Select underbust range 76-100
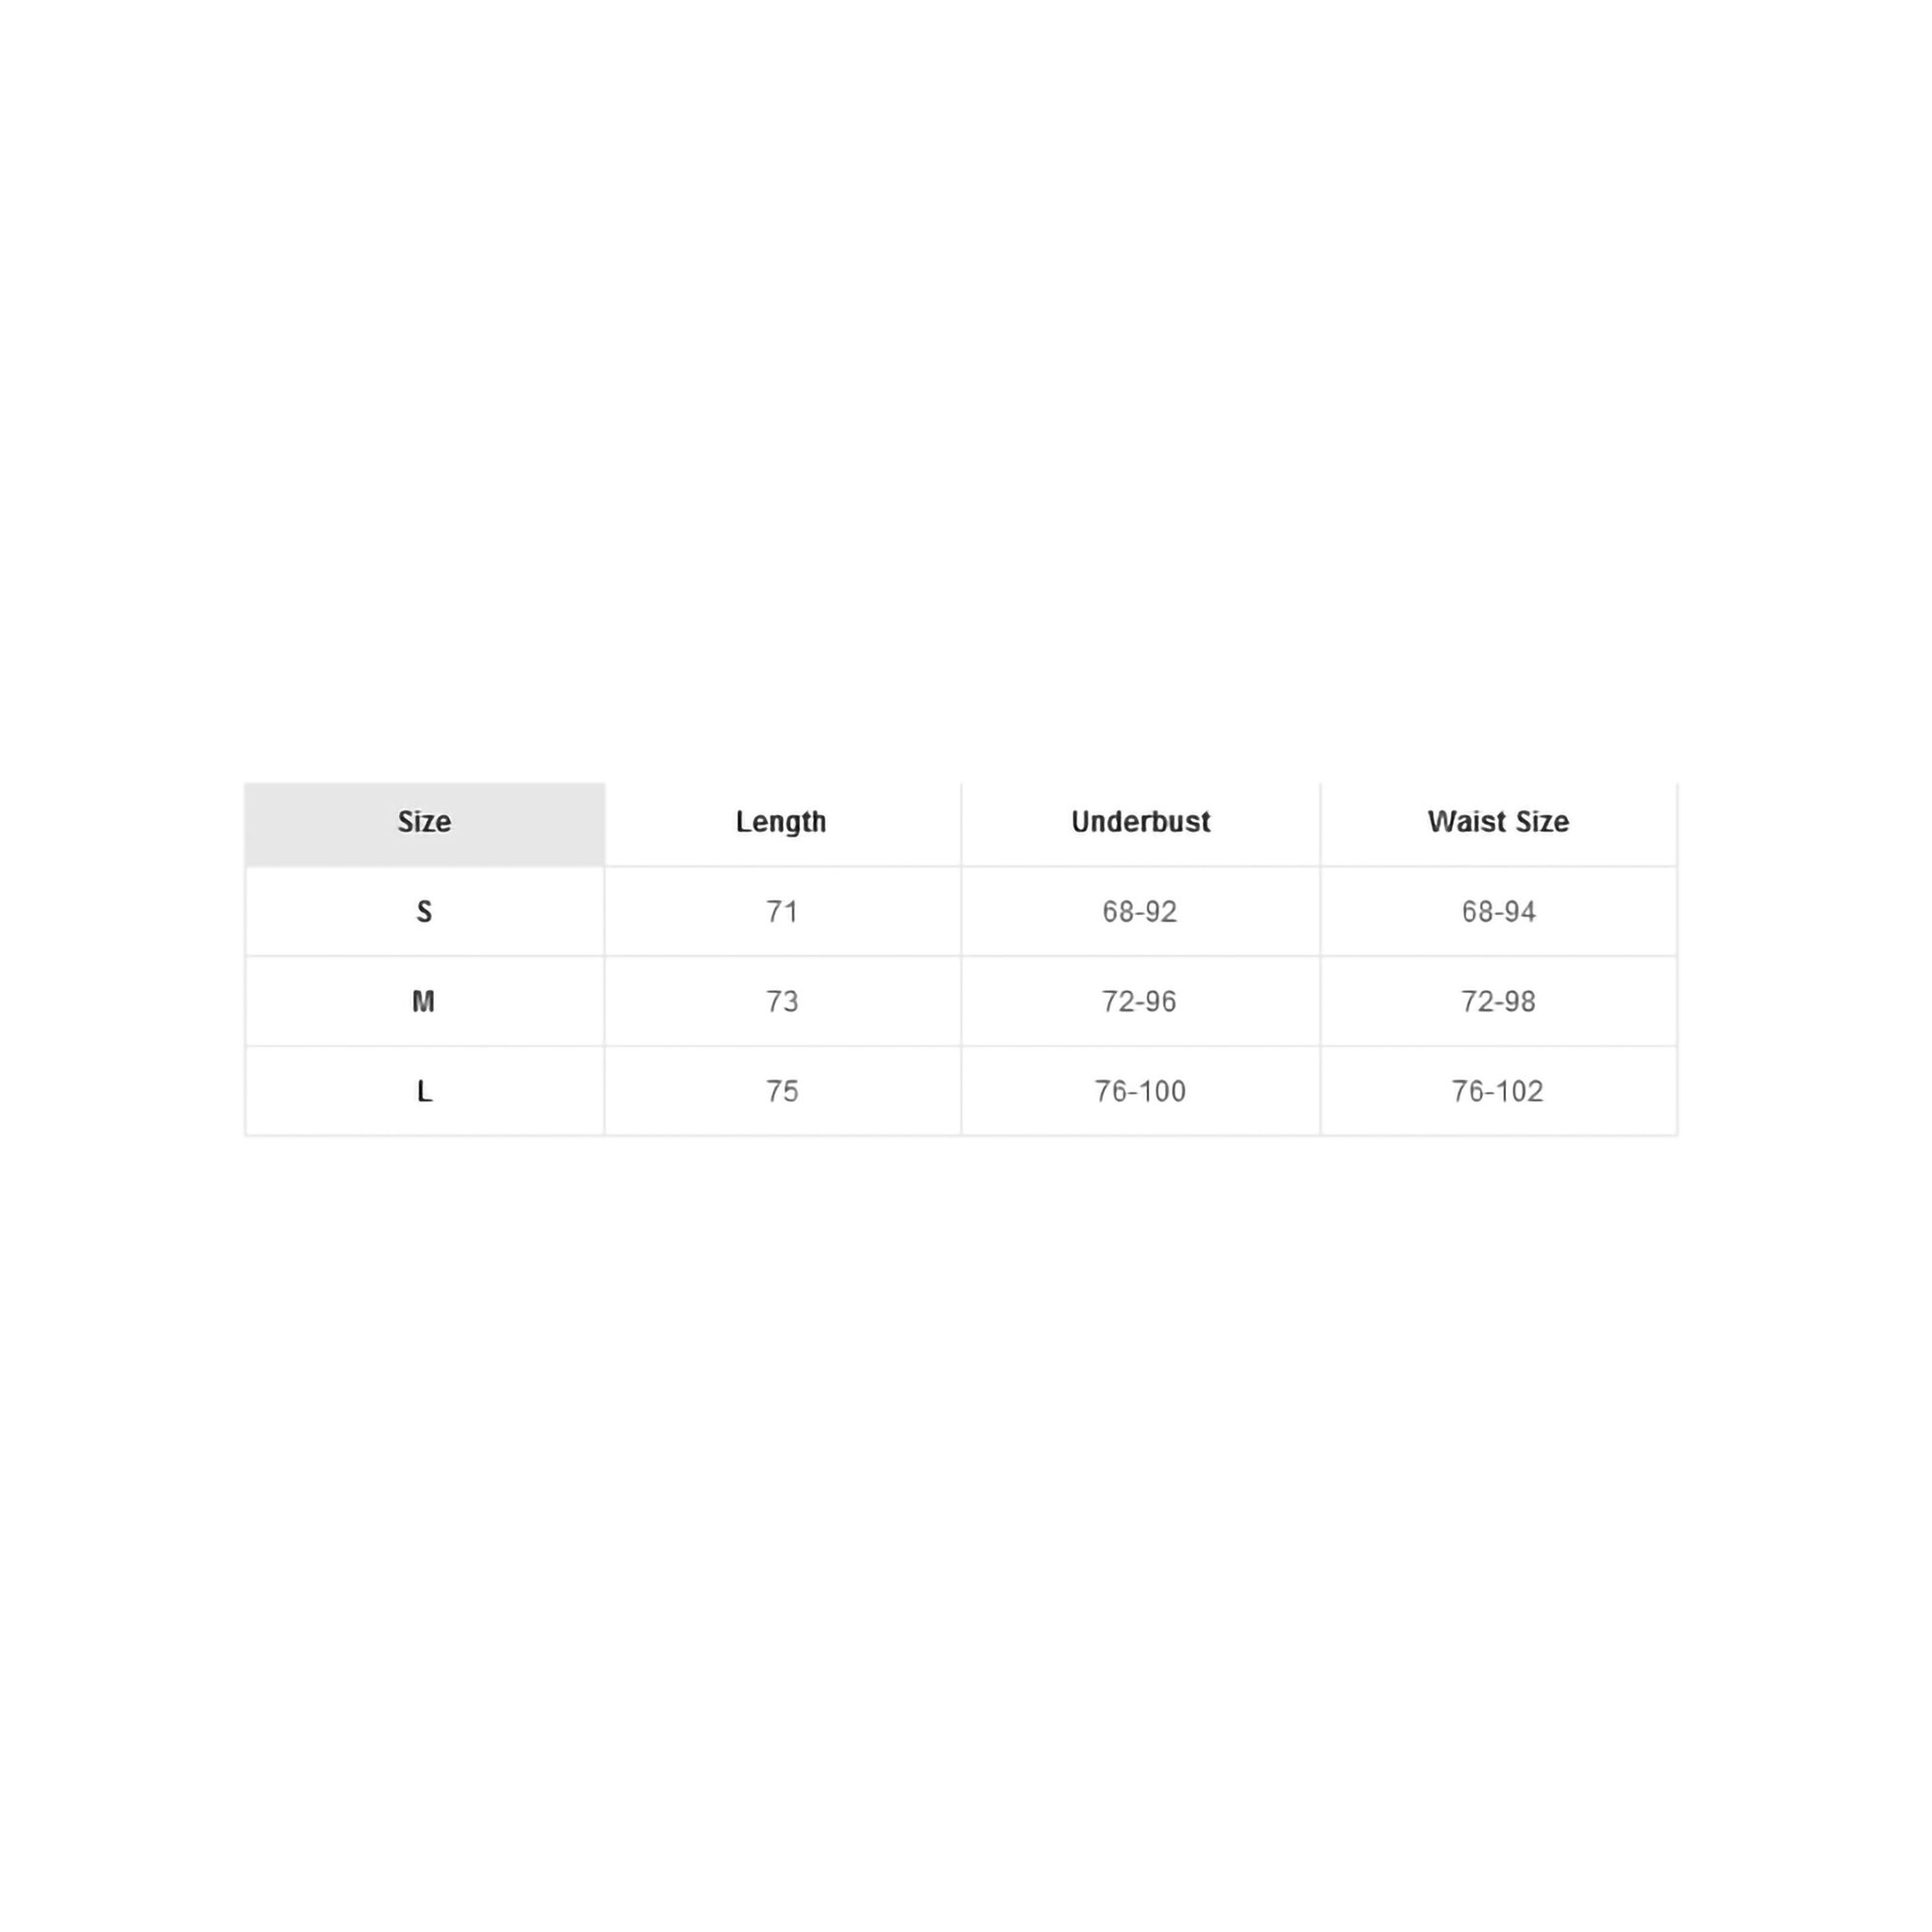This screenshot has width=1932, height=1932. click(1140, 1091)
